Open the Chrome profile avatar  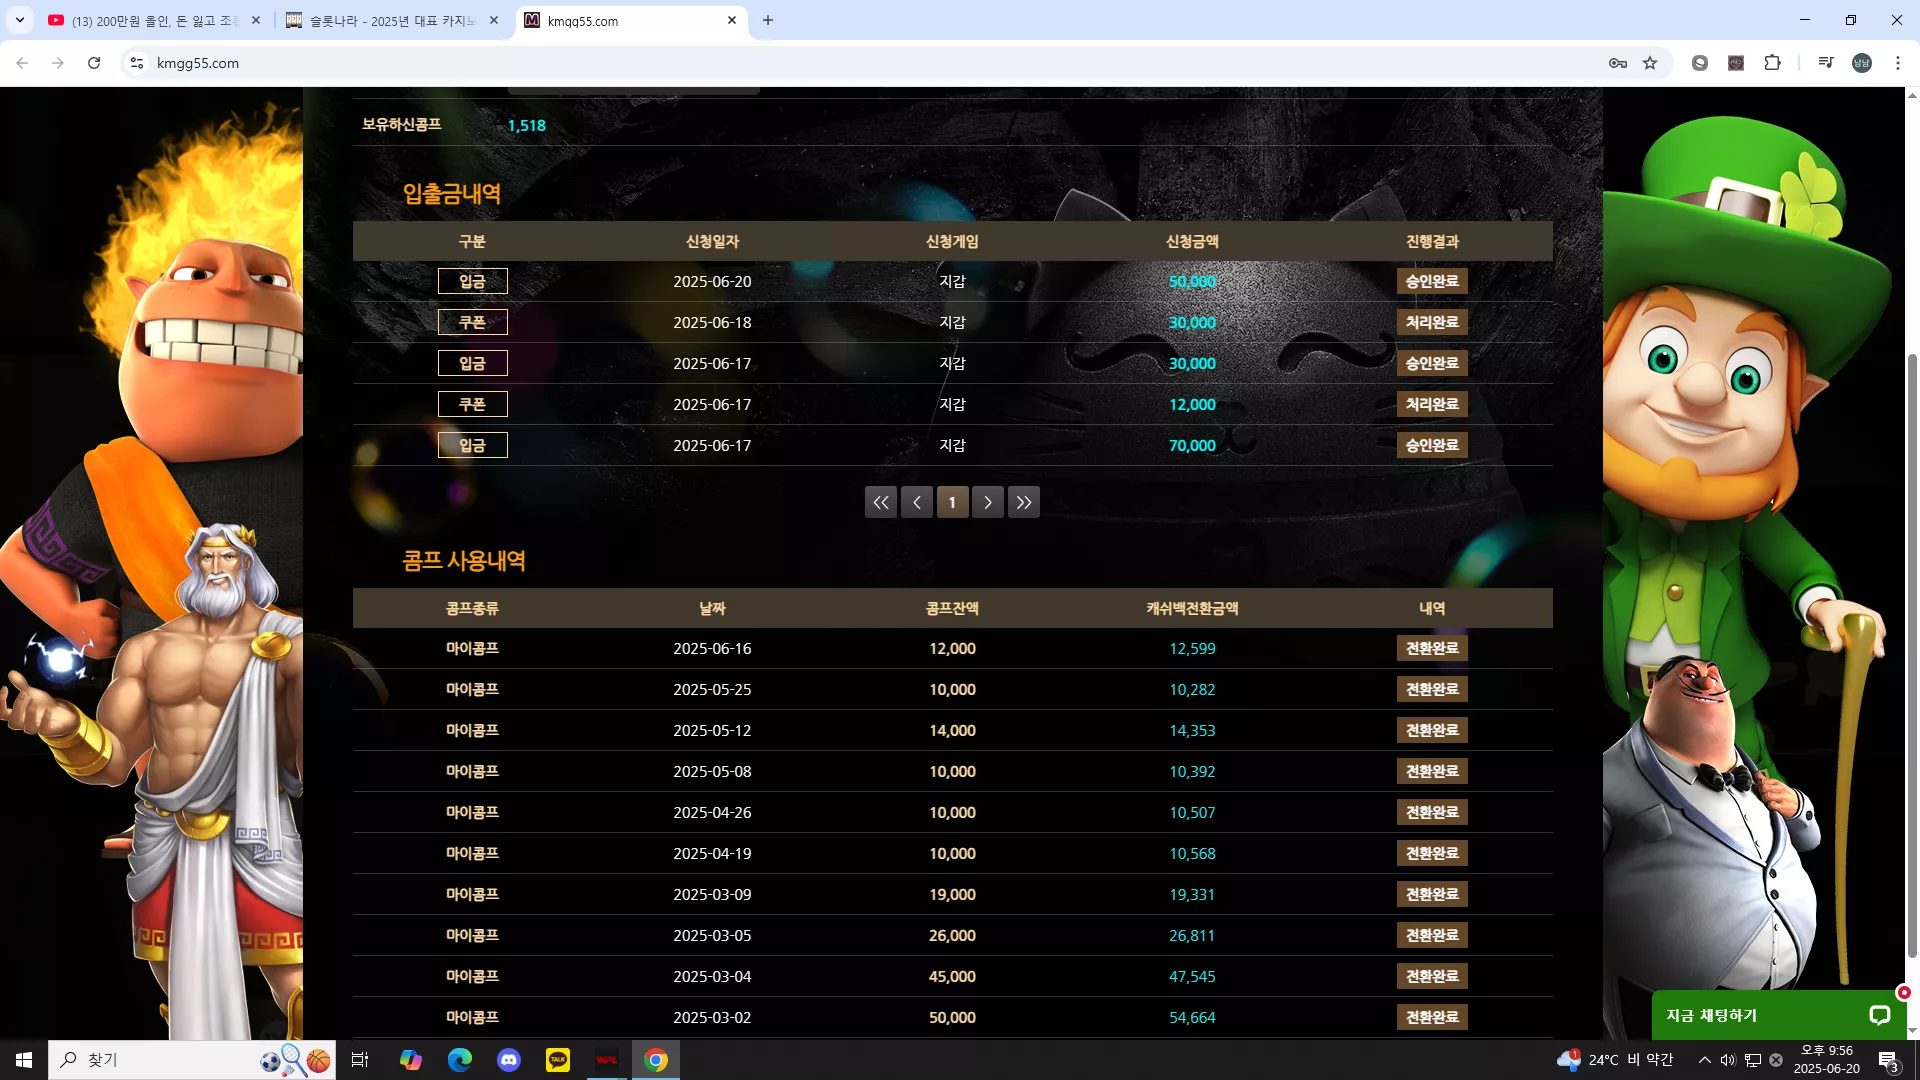[1862, 63]
